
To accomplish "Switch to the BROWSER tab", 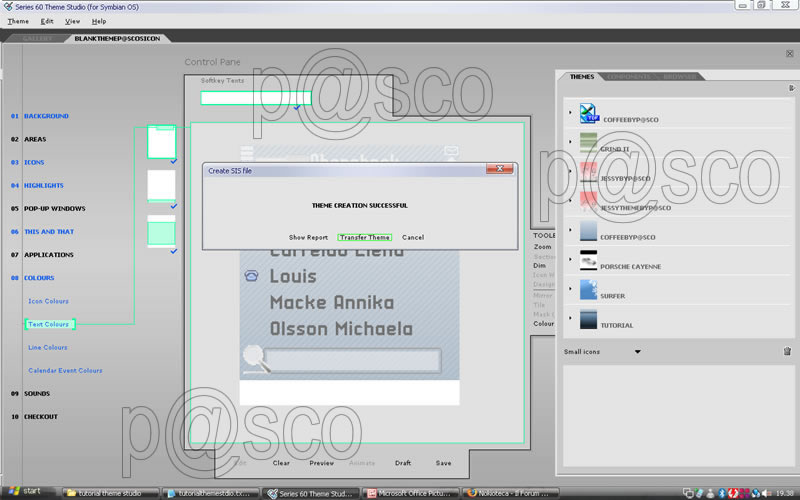I will point(680,77).
